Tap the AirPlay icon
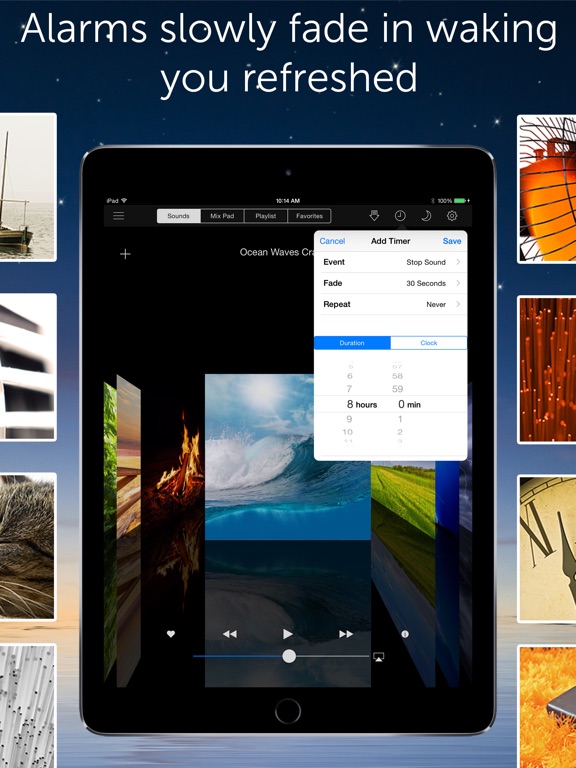This screenshot has height=768, width=576. [x=379, y=657]
